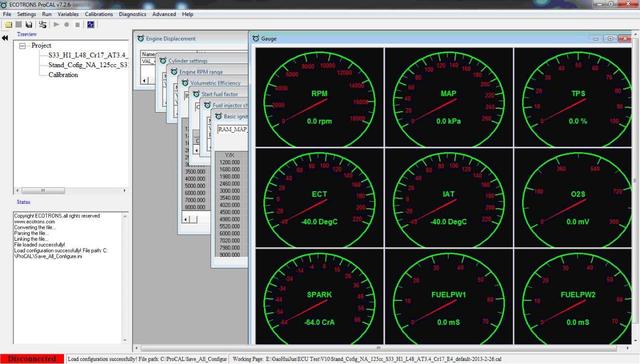Click the round record toolbar icon

coord(67,24)
